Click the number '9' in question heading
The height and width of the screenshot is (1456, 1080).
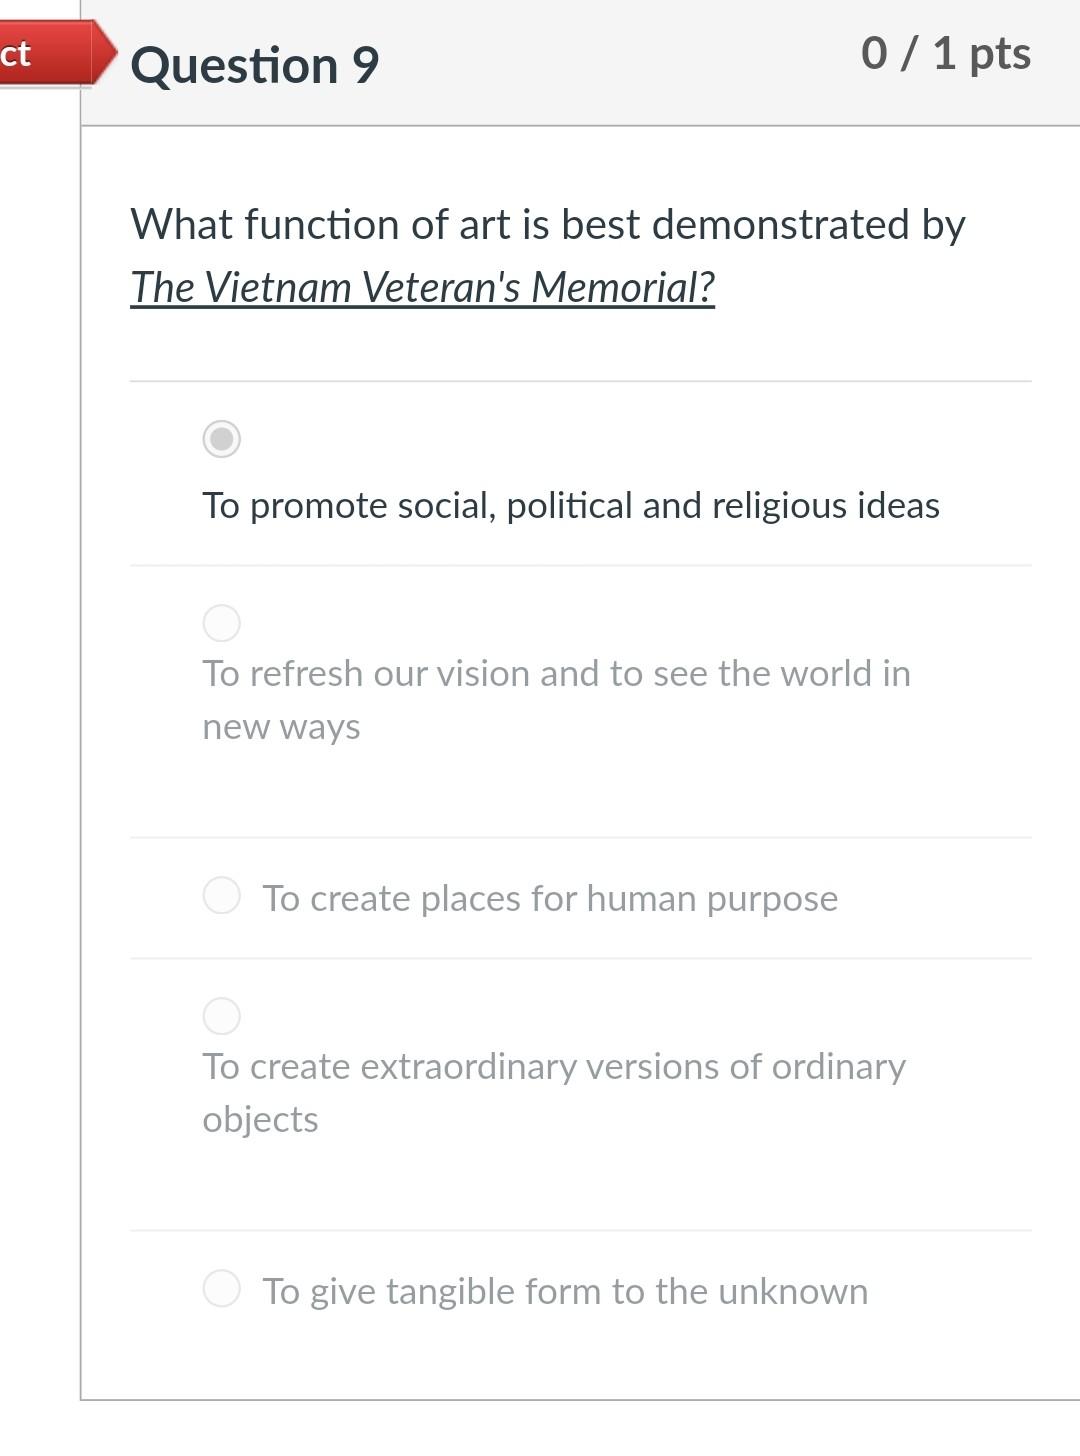click(x=365, y=65)
